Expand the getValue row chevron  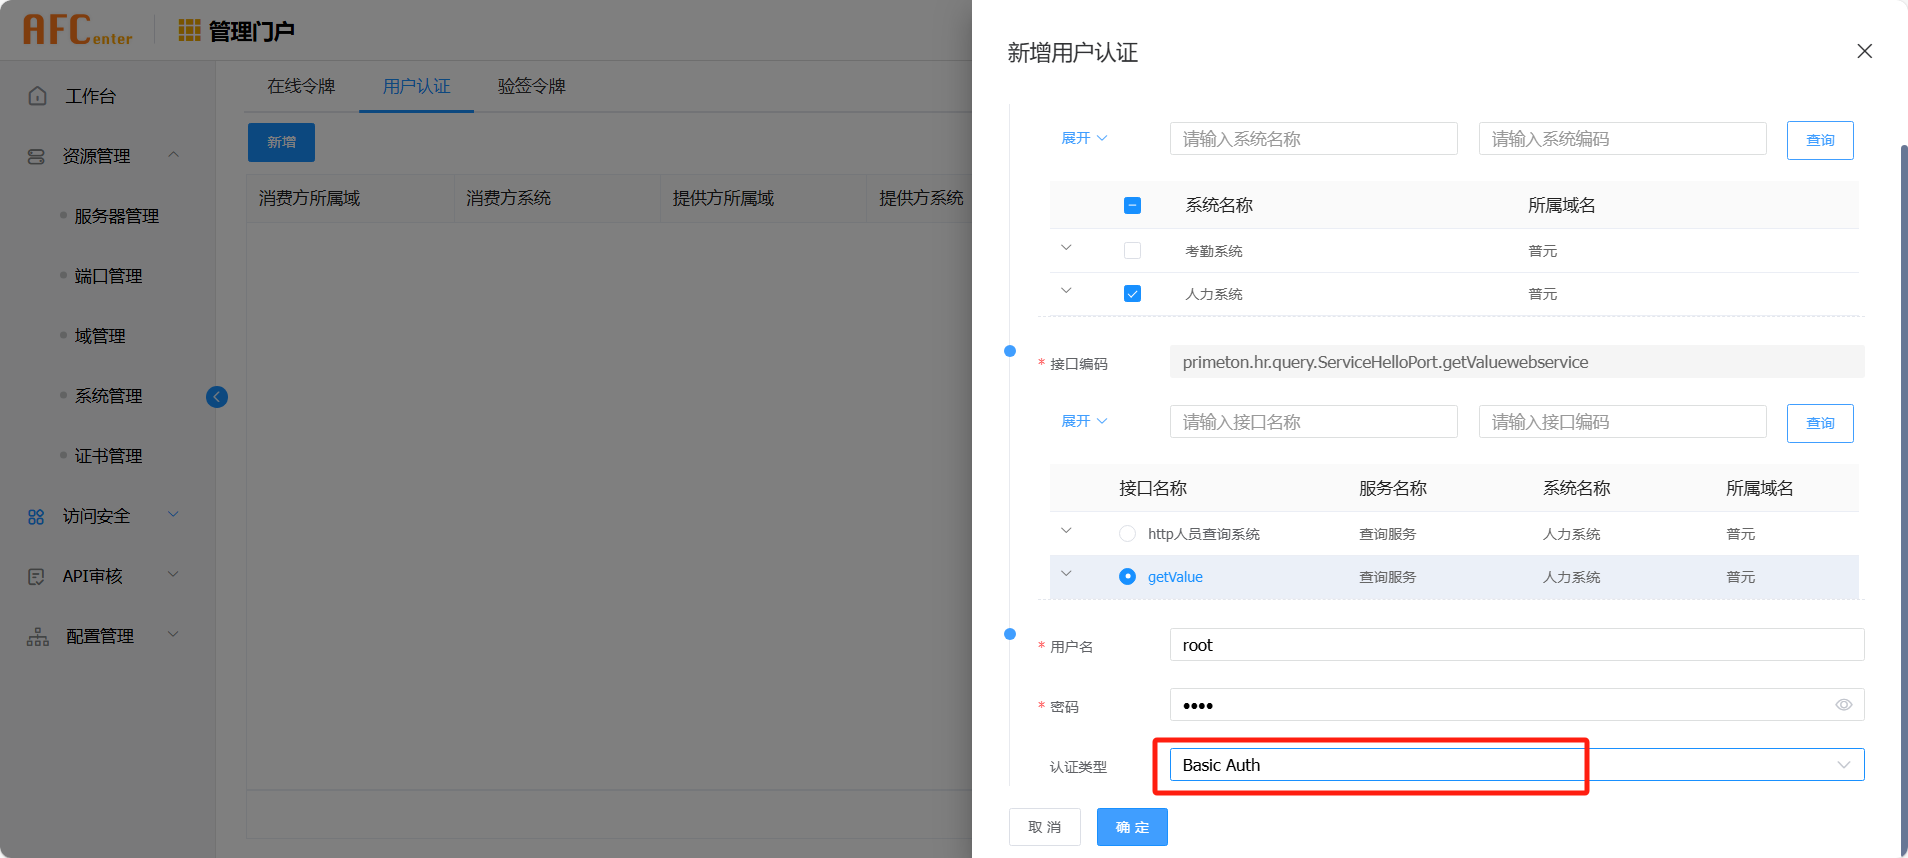tap(1066, 574)
